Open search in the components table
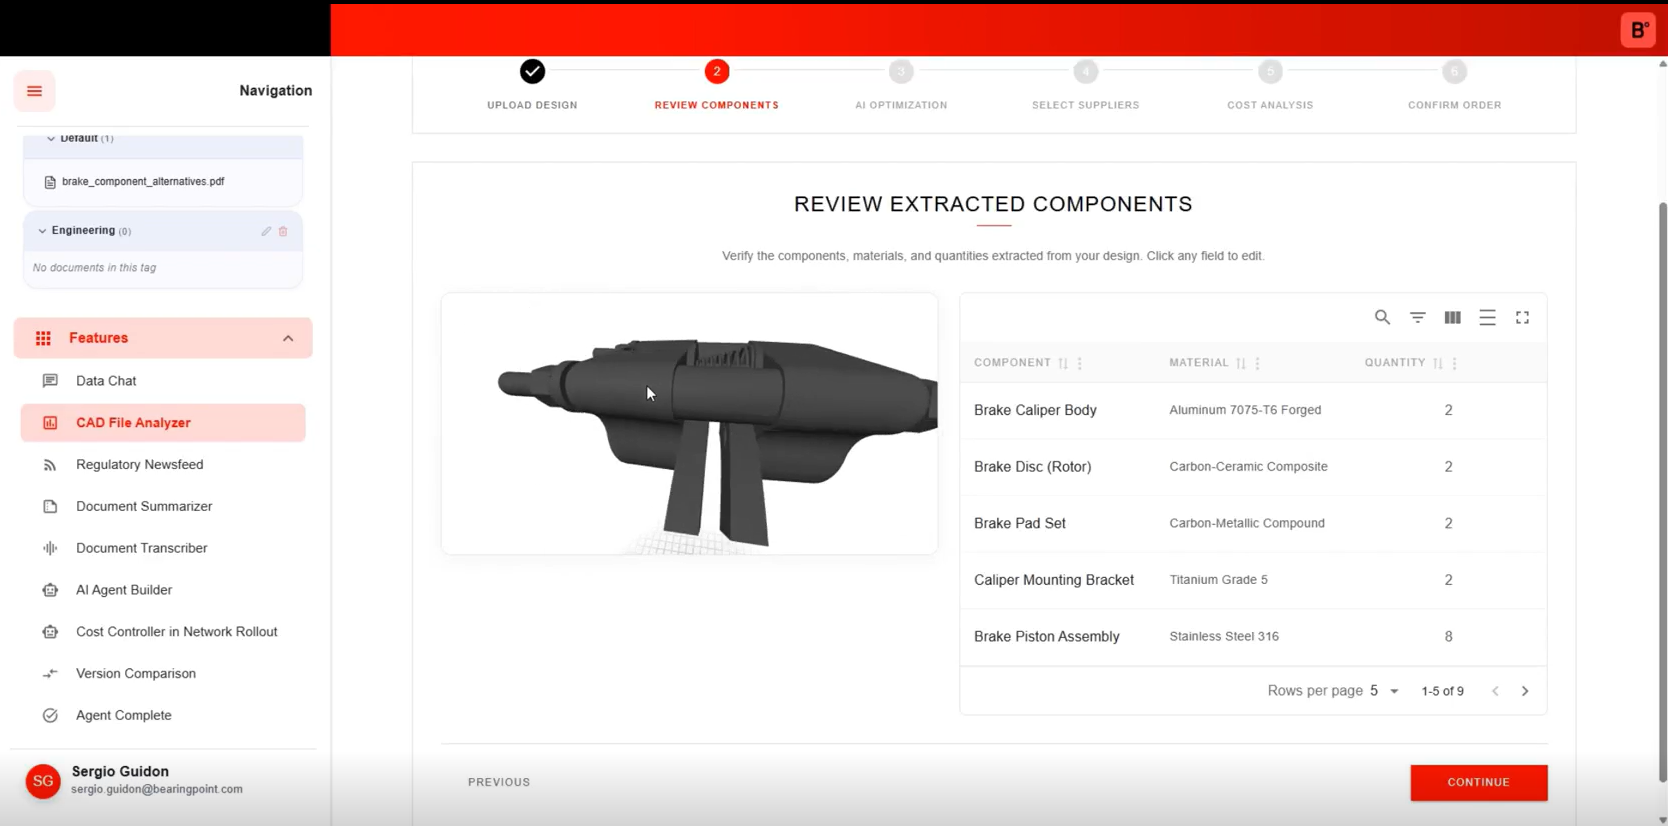 coord(1382,317)
